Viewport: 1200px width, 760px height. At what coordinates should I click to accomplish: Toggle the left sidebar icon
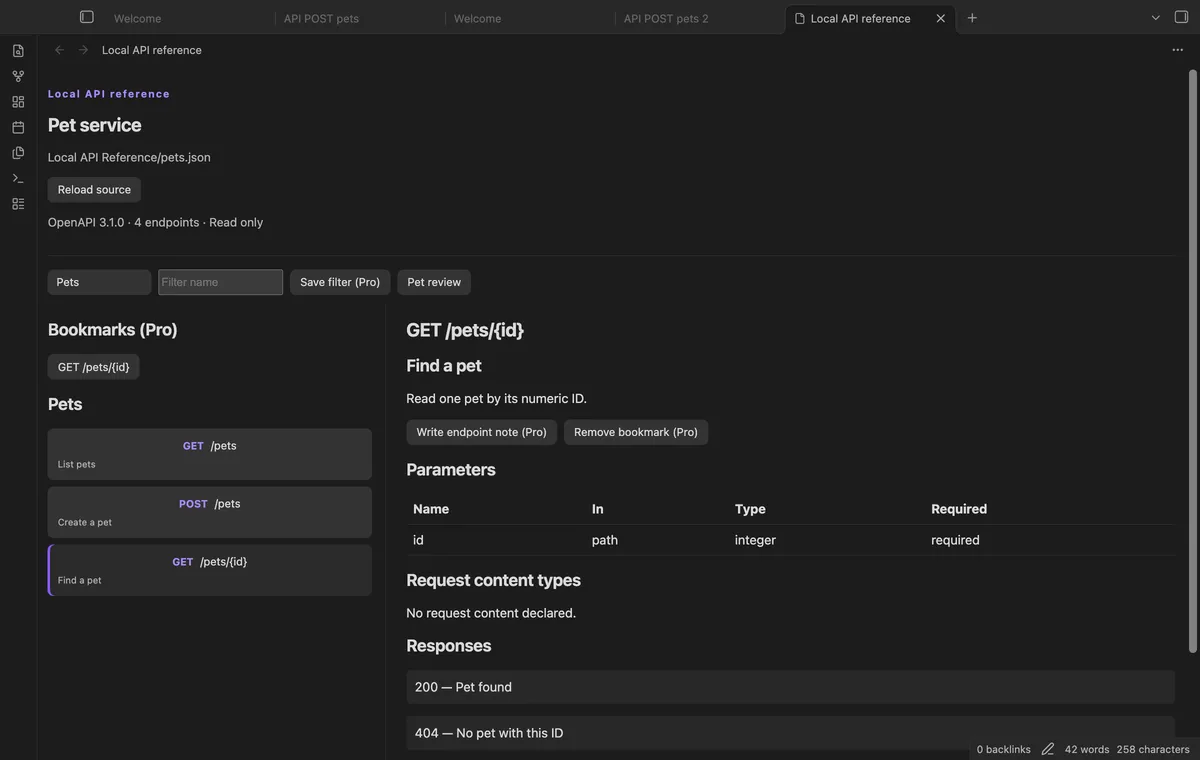(87, 17)
